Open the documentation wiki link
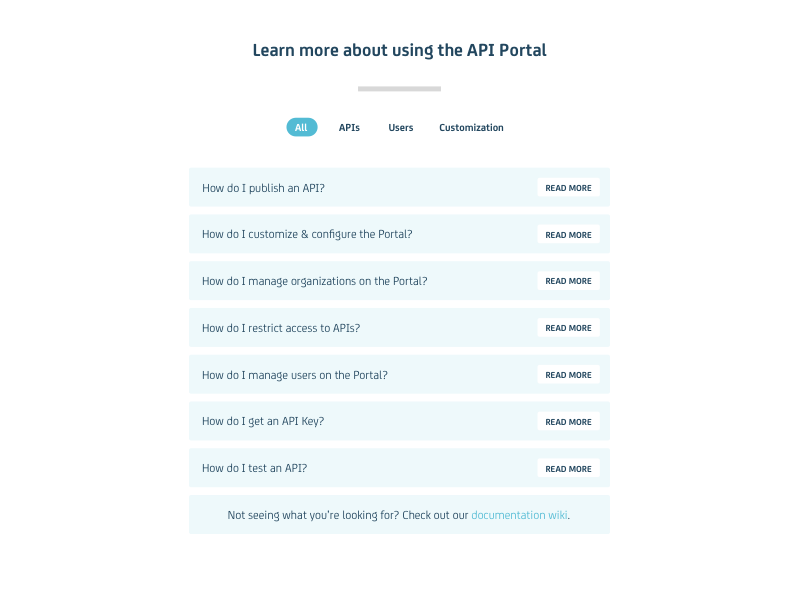This screenshot has height=600, width=800. (519, 515)
